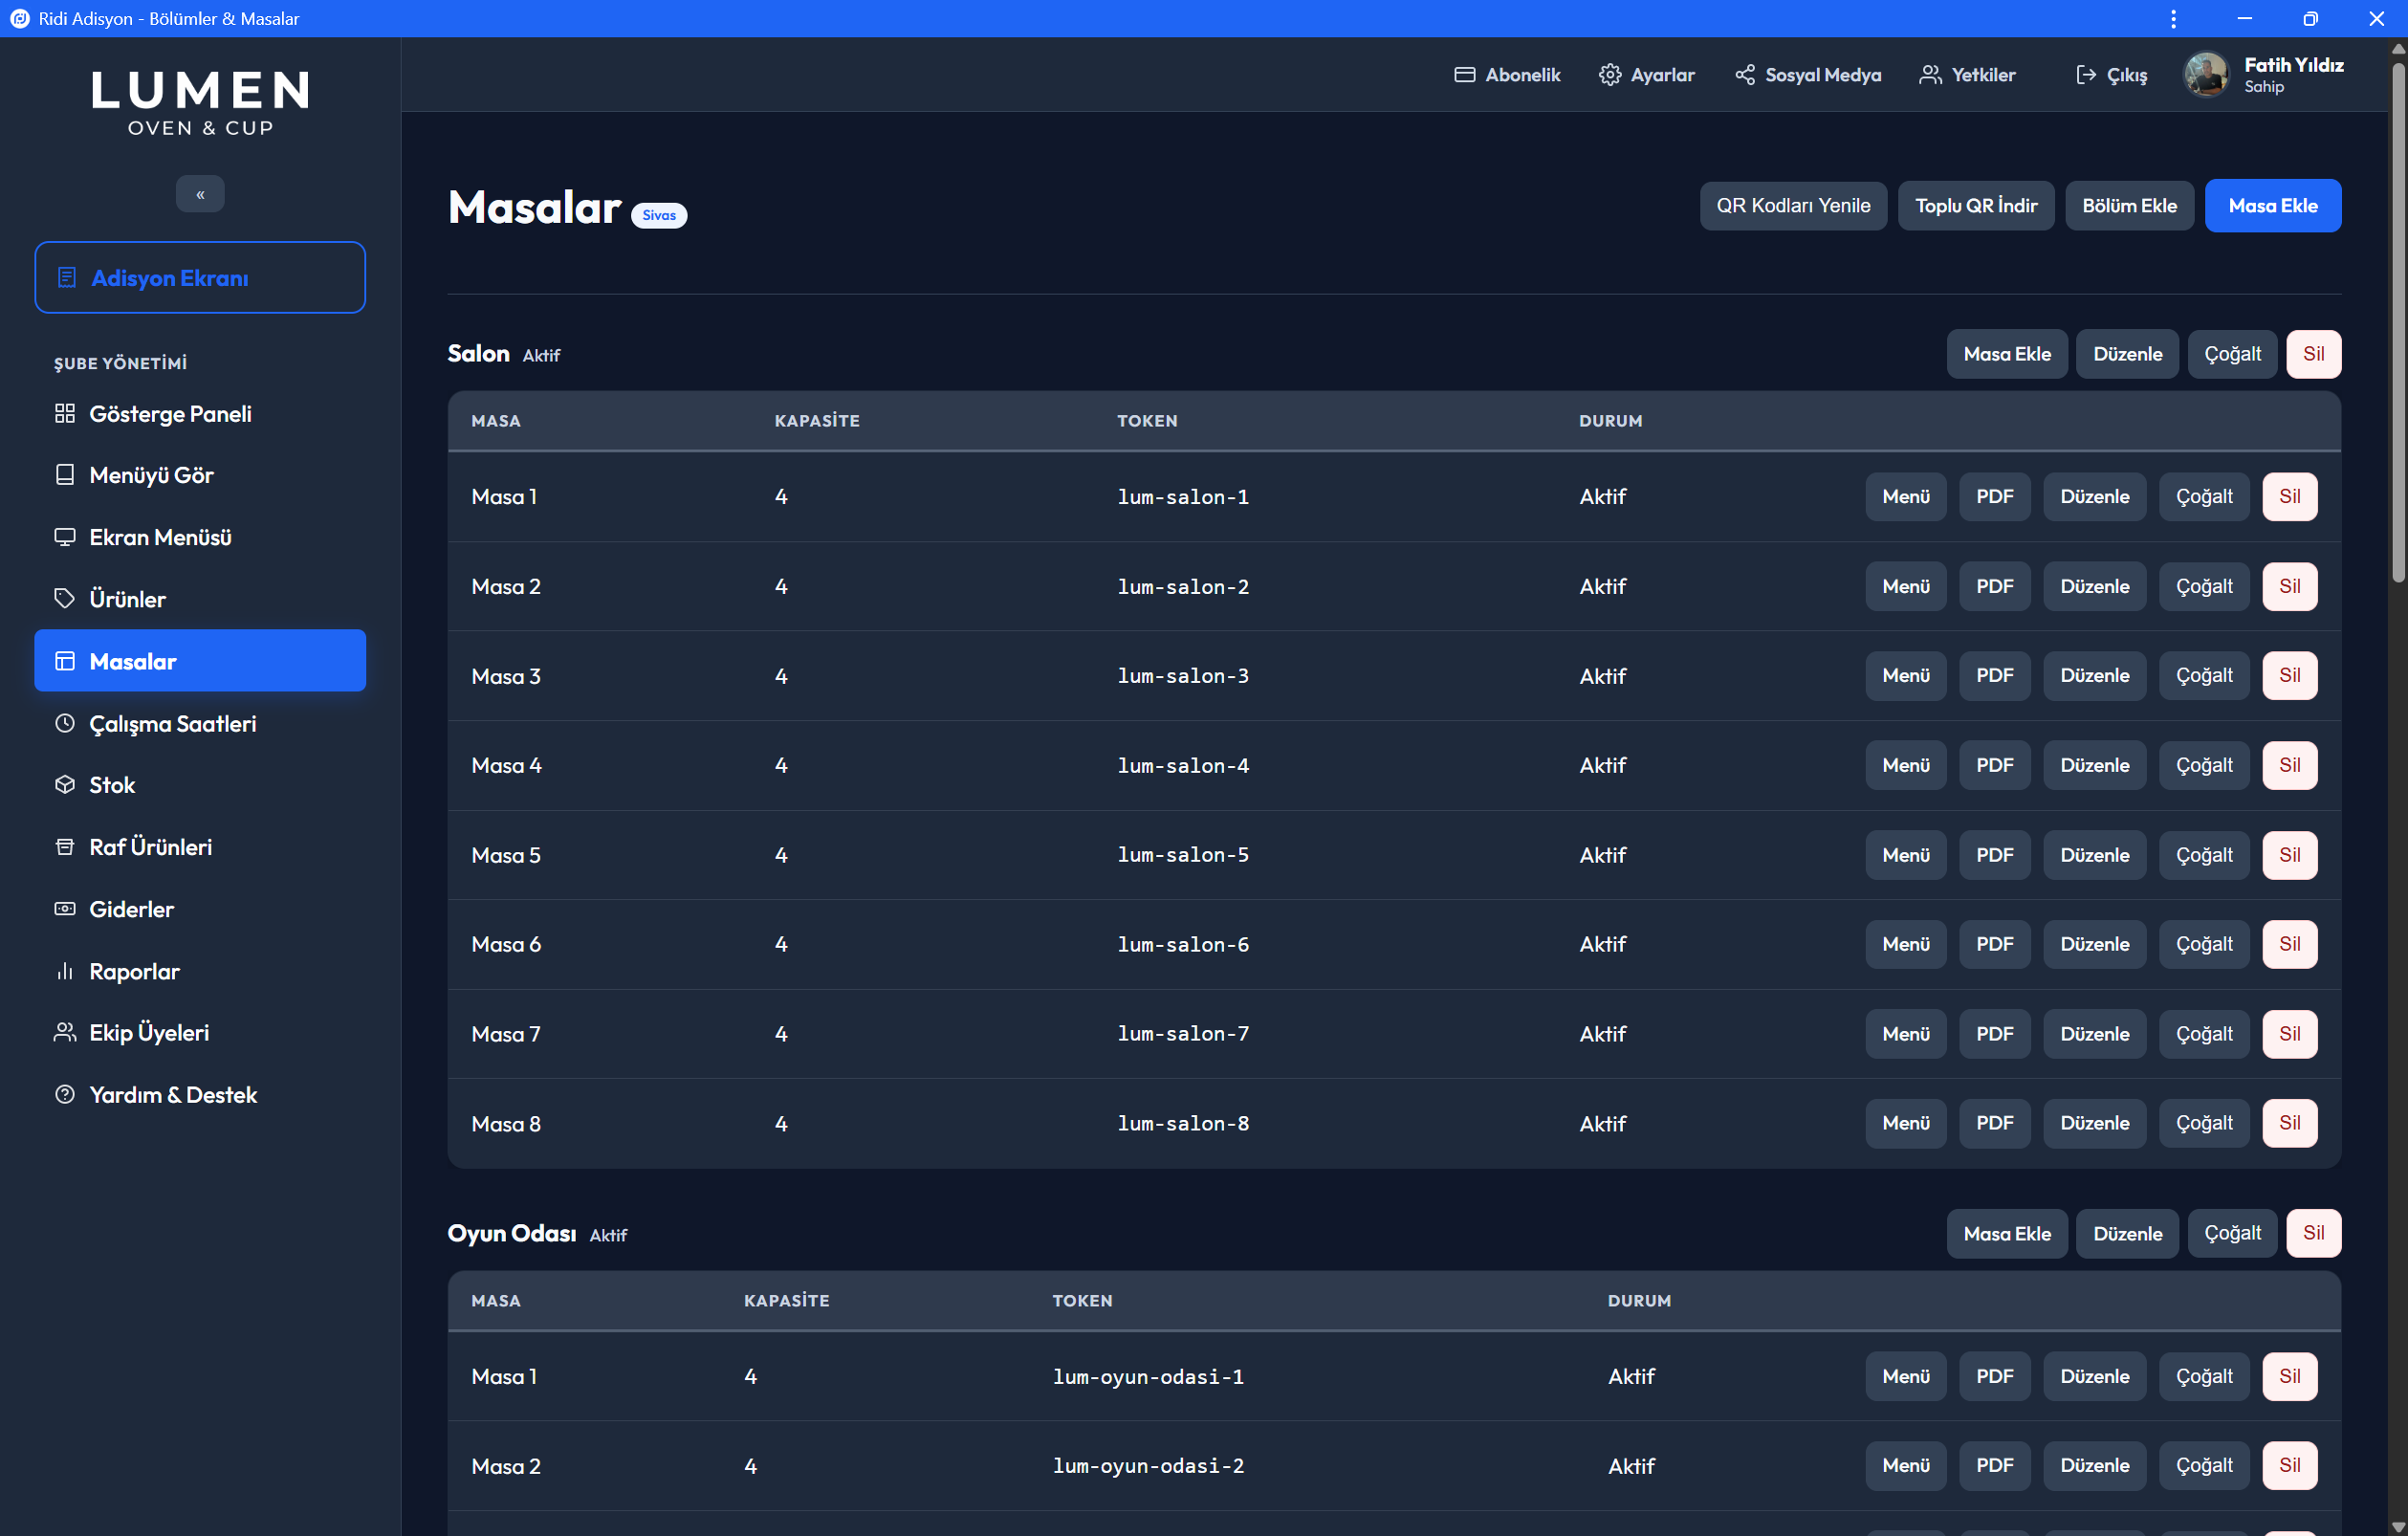Click the Stok box icon
Viewport: 2408px width, 1536px height.
65,785
